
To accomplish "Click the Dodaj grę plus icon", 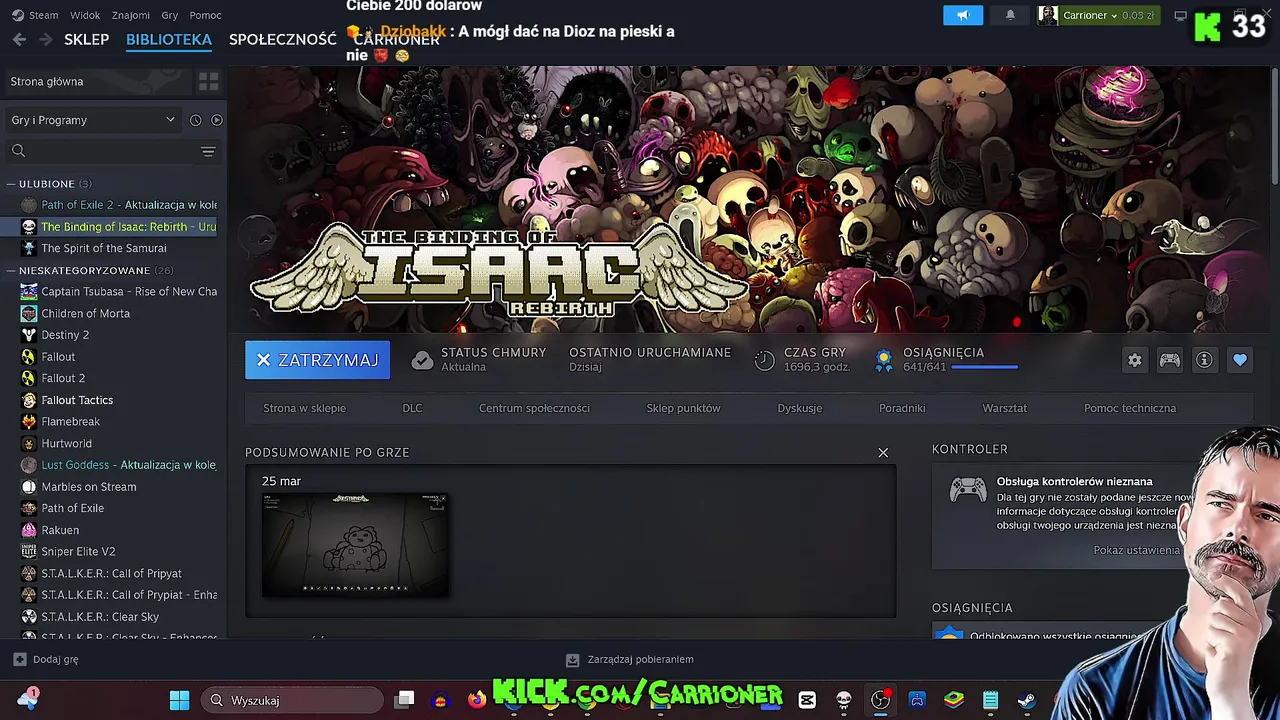I will click(19, 659).
